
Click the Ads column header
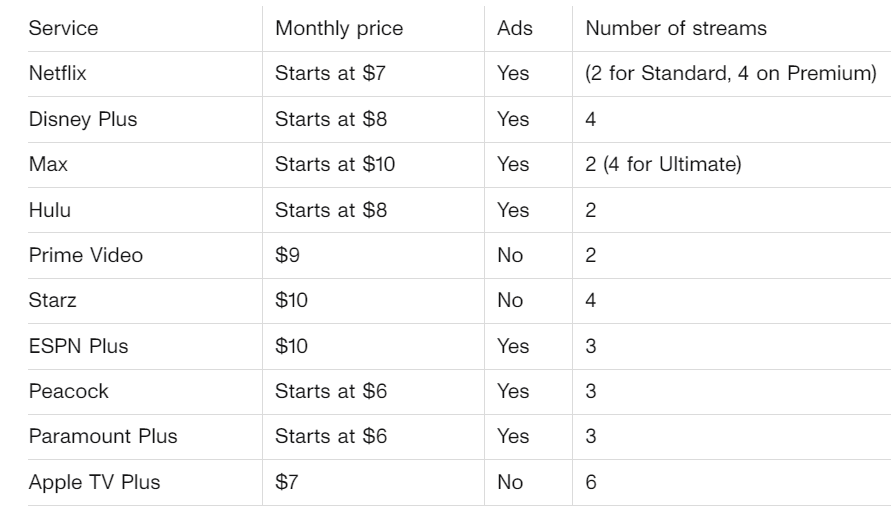(x=515, y=28)
